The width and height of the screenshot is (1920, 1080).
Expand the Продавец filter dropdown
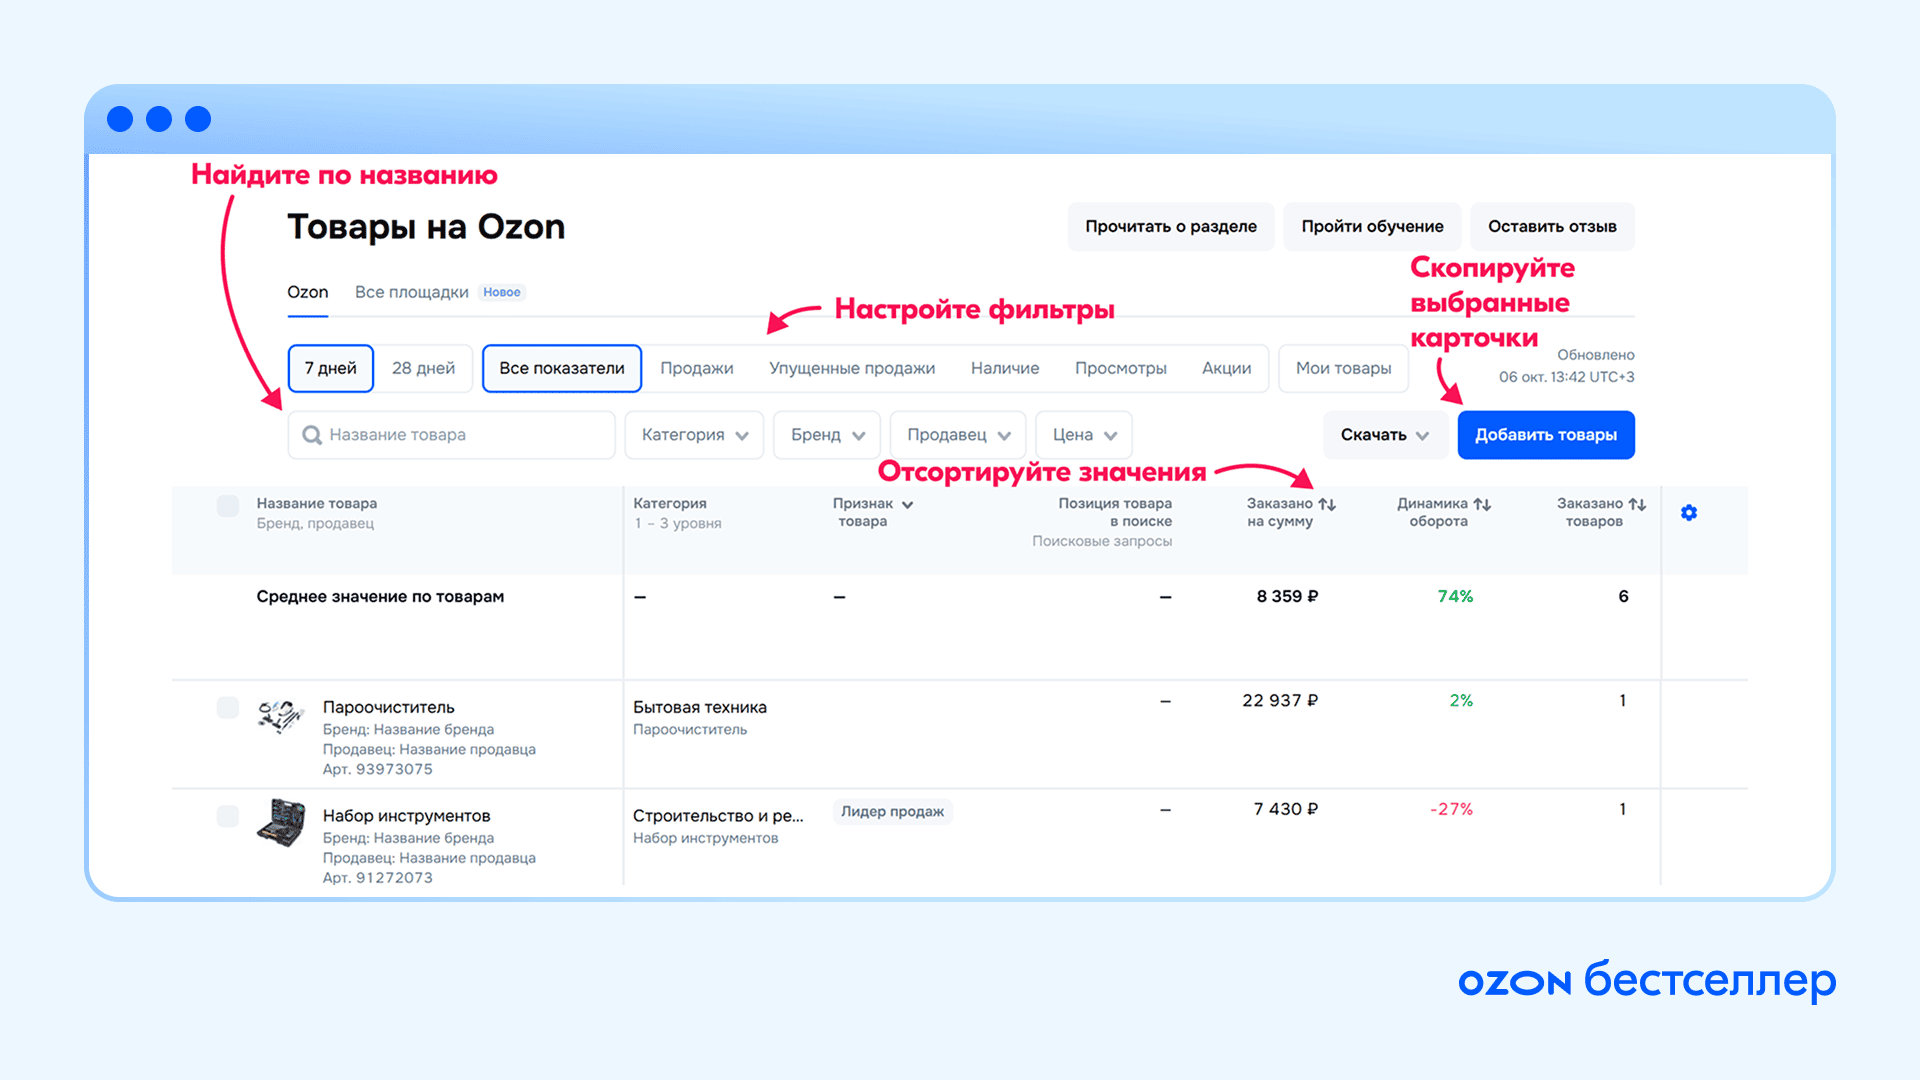coord(958,435)
